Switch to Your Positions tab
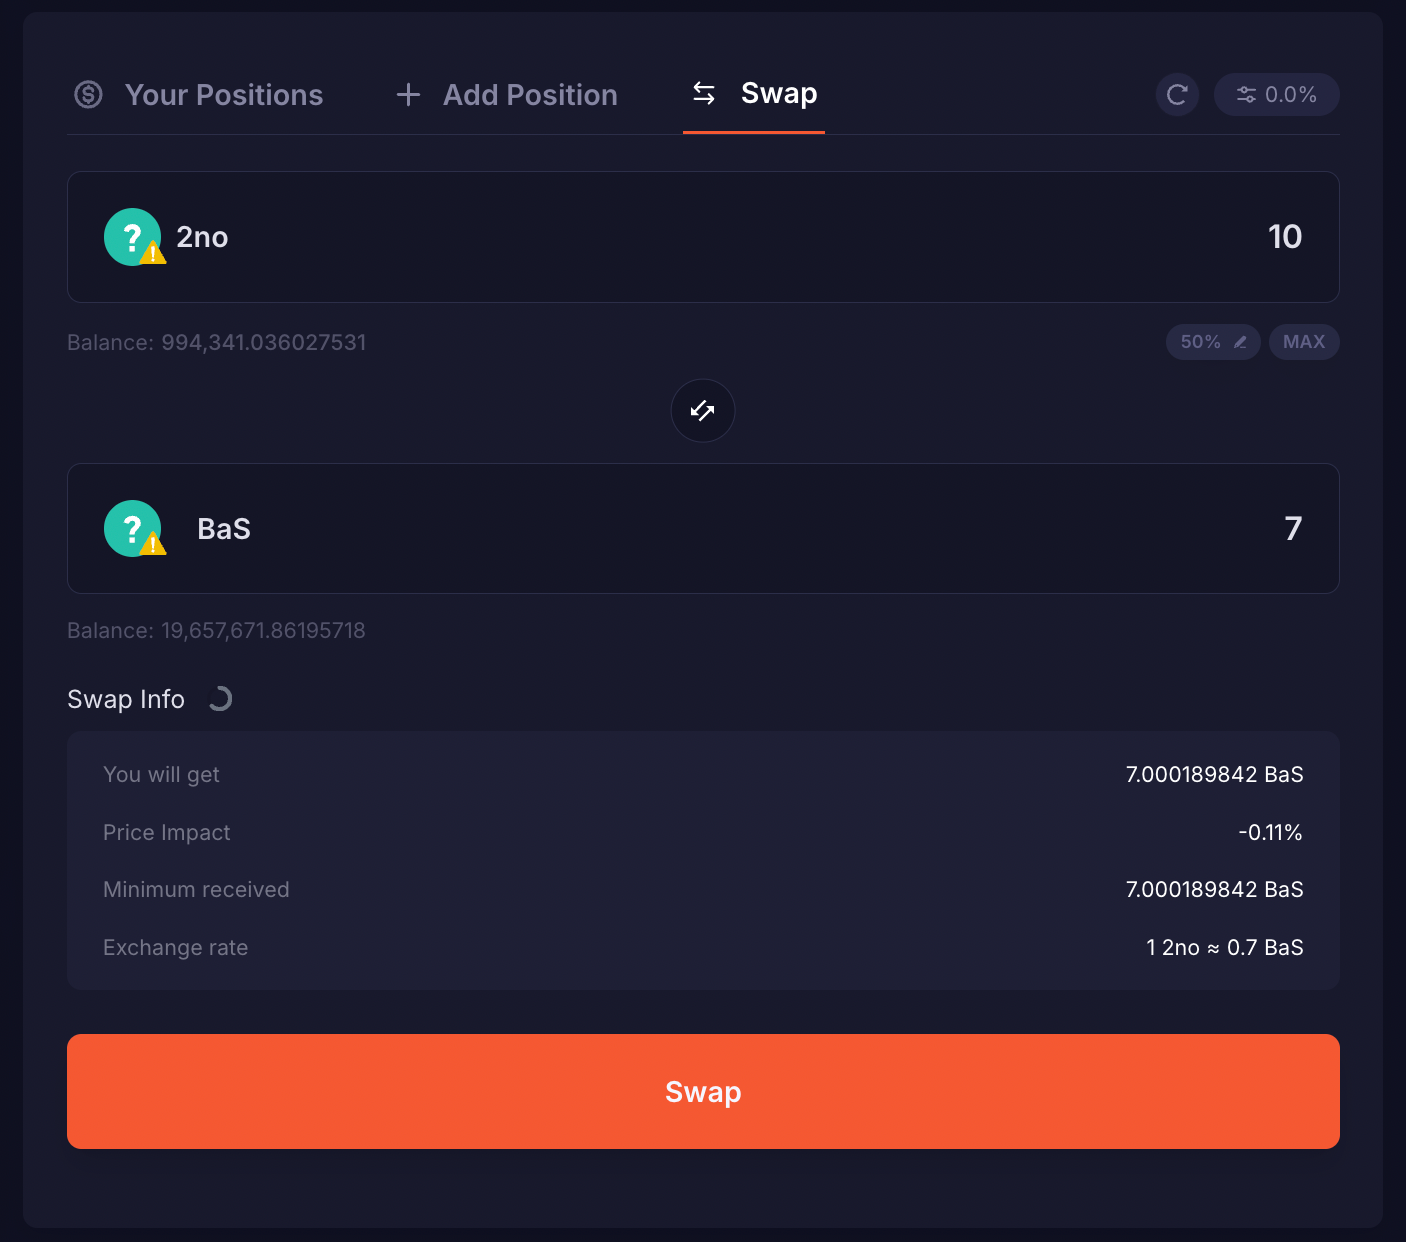The height and width of the screenshot is (1242, 1406). [x=224, y=95]
